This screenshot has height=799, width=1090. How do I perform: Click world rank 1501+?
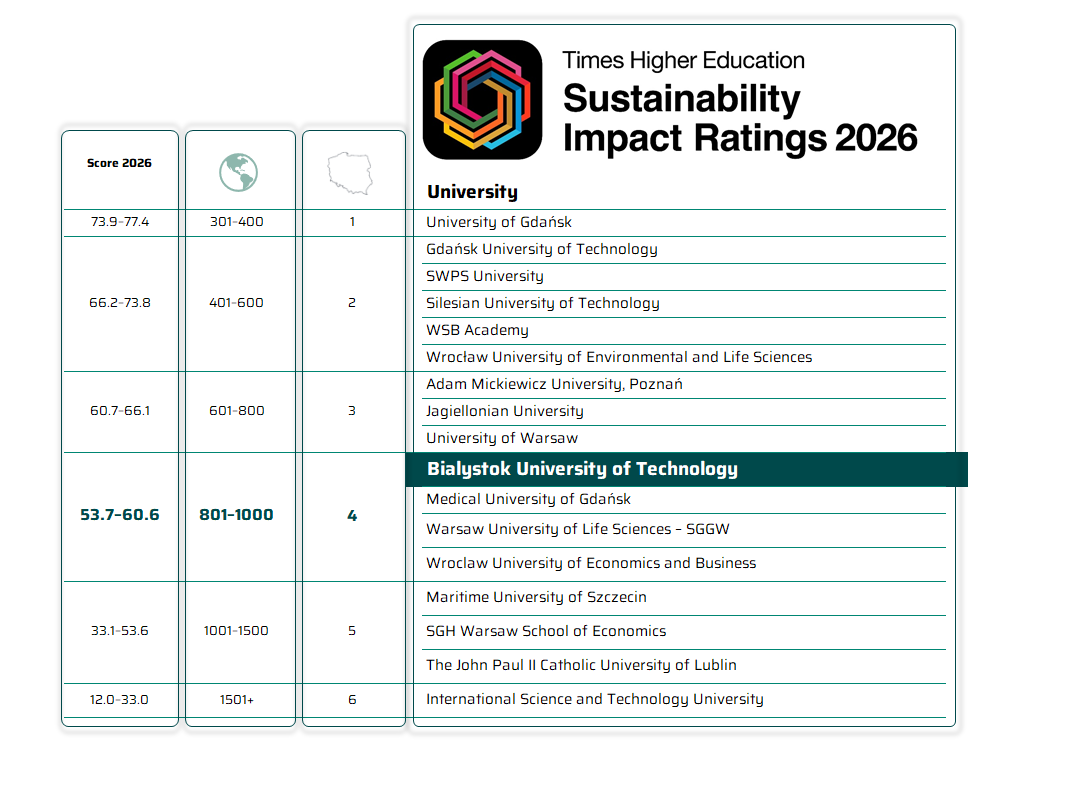click(236, 700)
